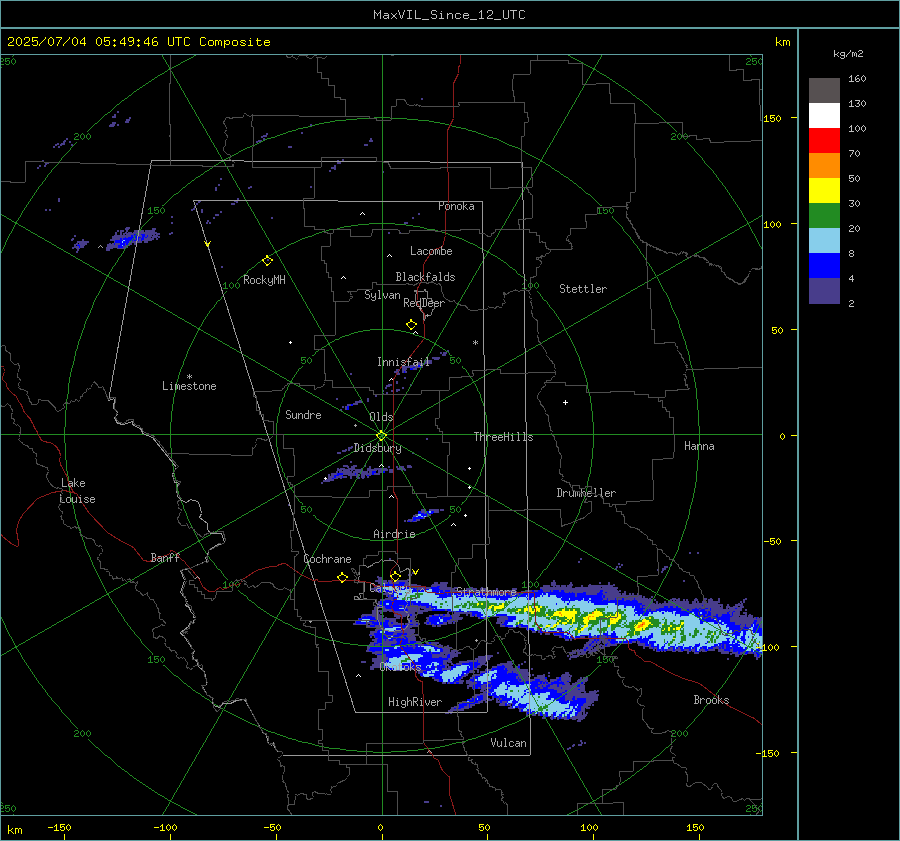Click the Lake Louise label

point(77,491)
